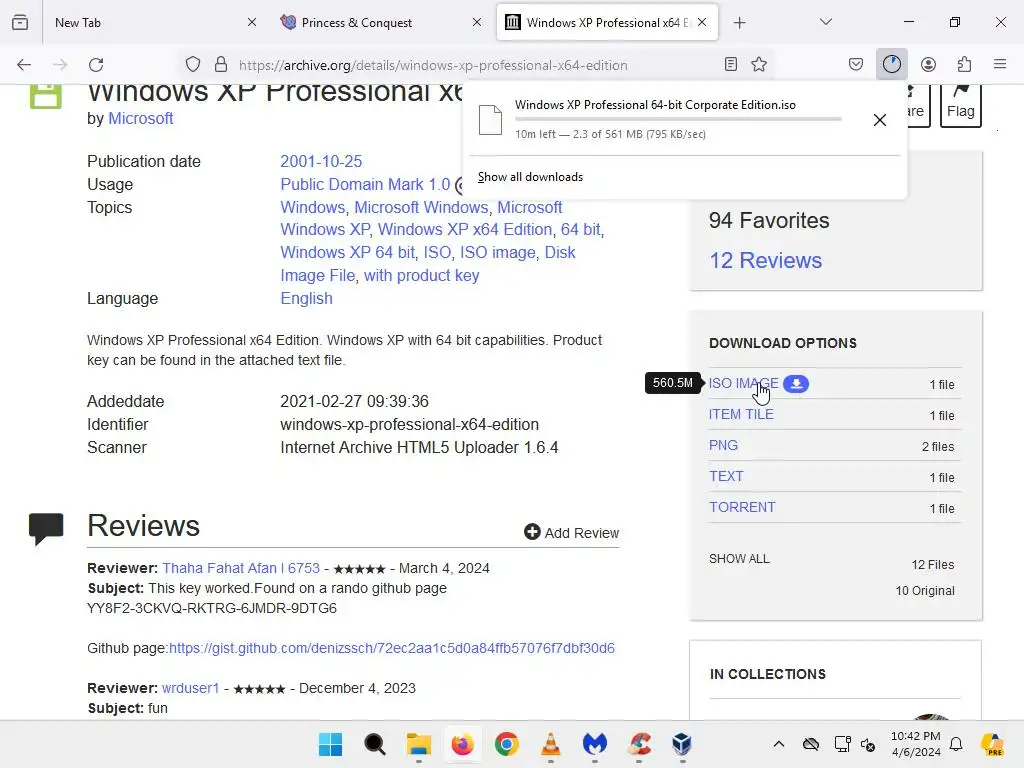Open reviewer Thaha Fahat Afan profile

click(241, 568)
